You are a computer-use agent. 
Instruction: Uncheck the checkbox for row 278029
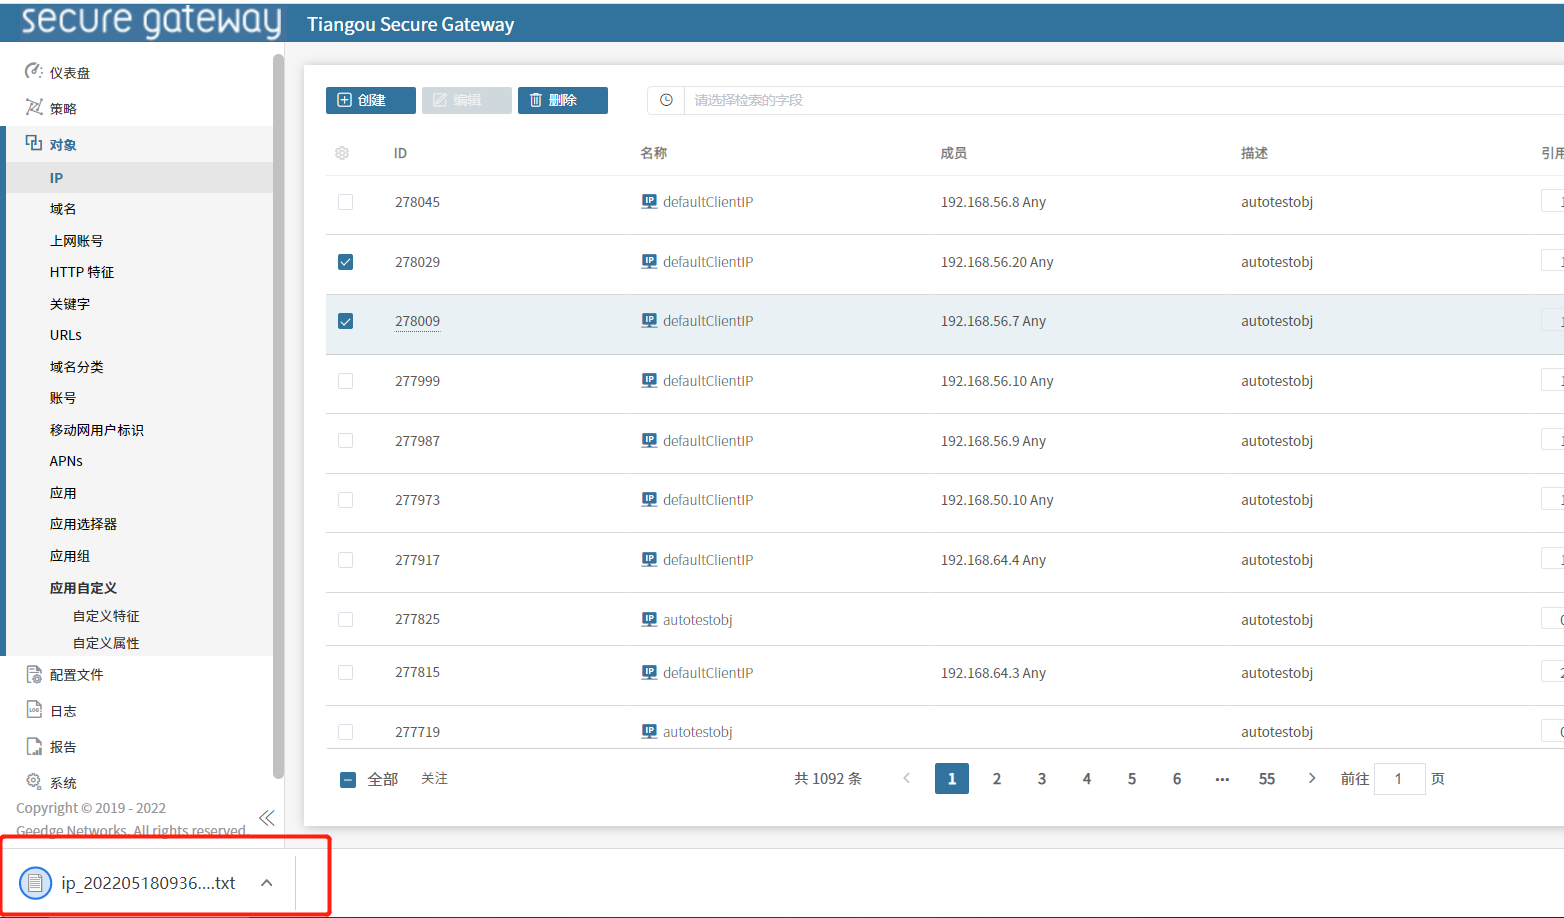pyautogui.click(x=345, y=262)
